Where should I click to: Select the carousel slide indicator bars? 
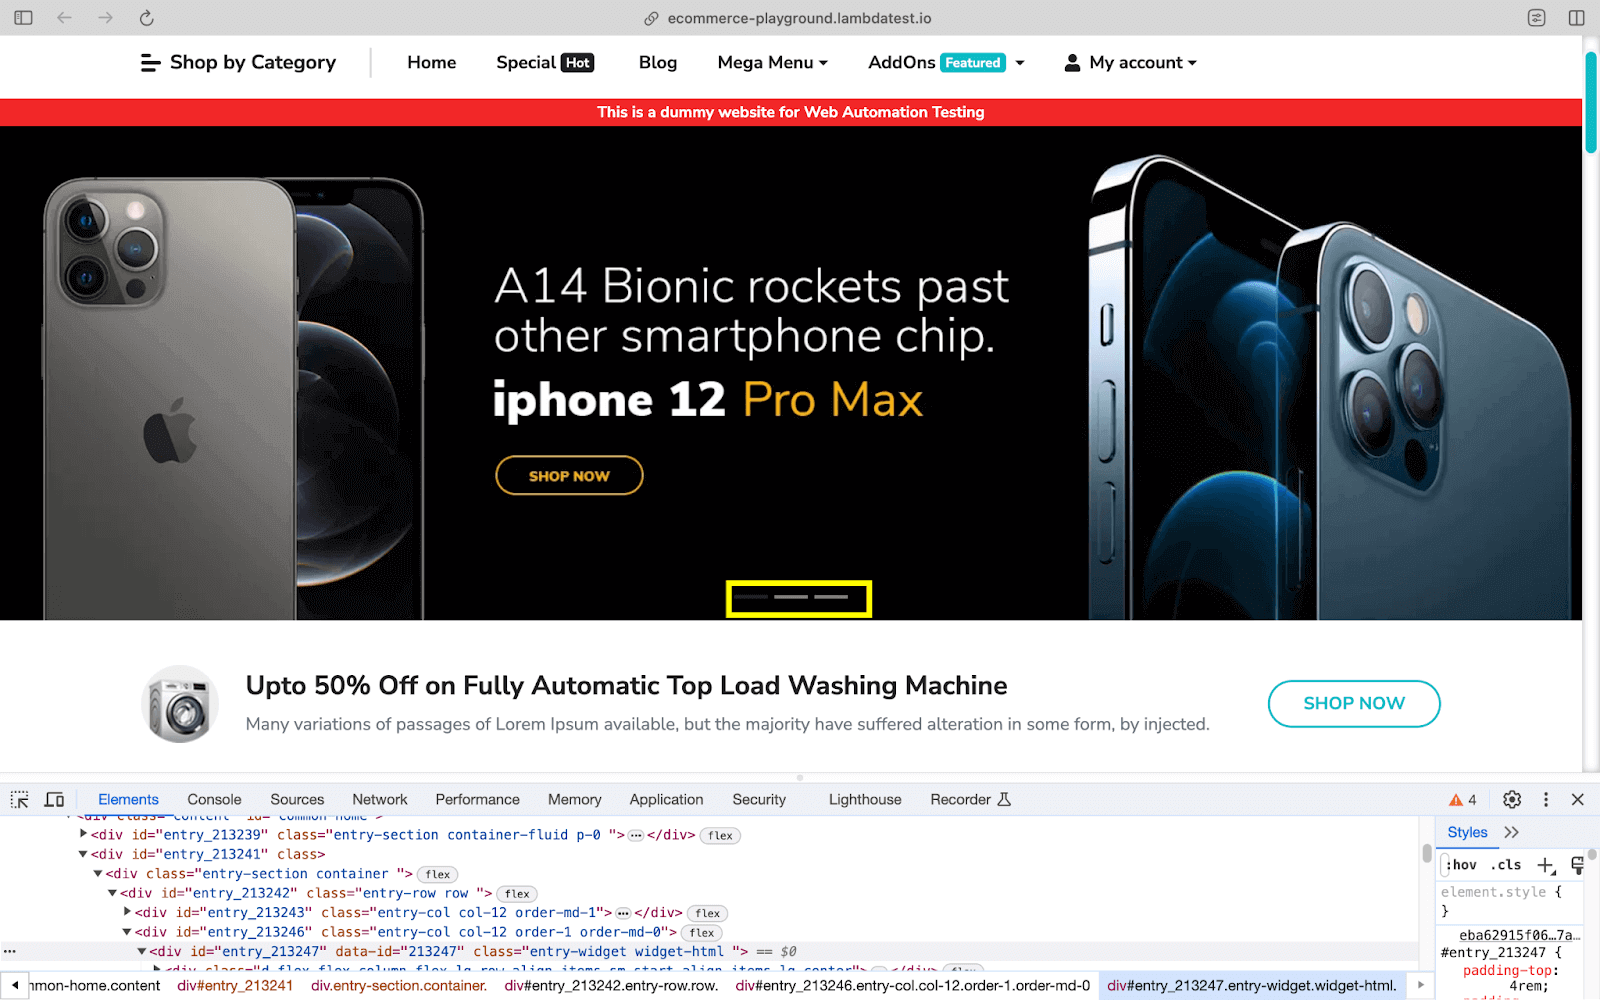[x=799, y=598]
